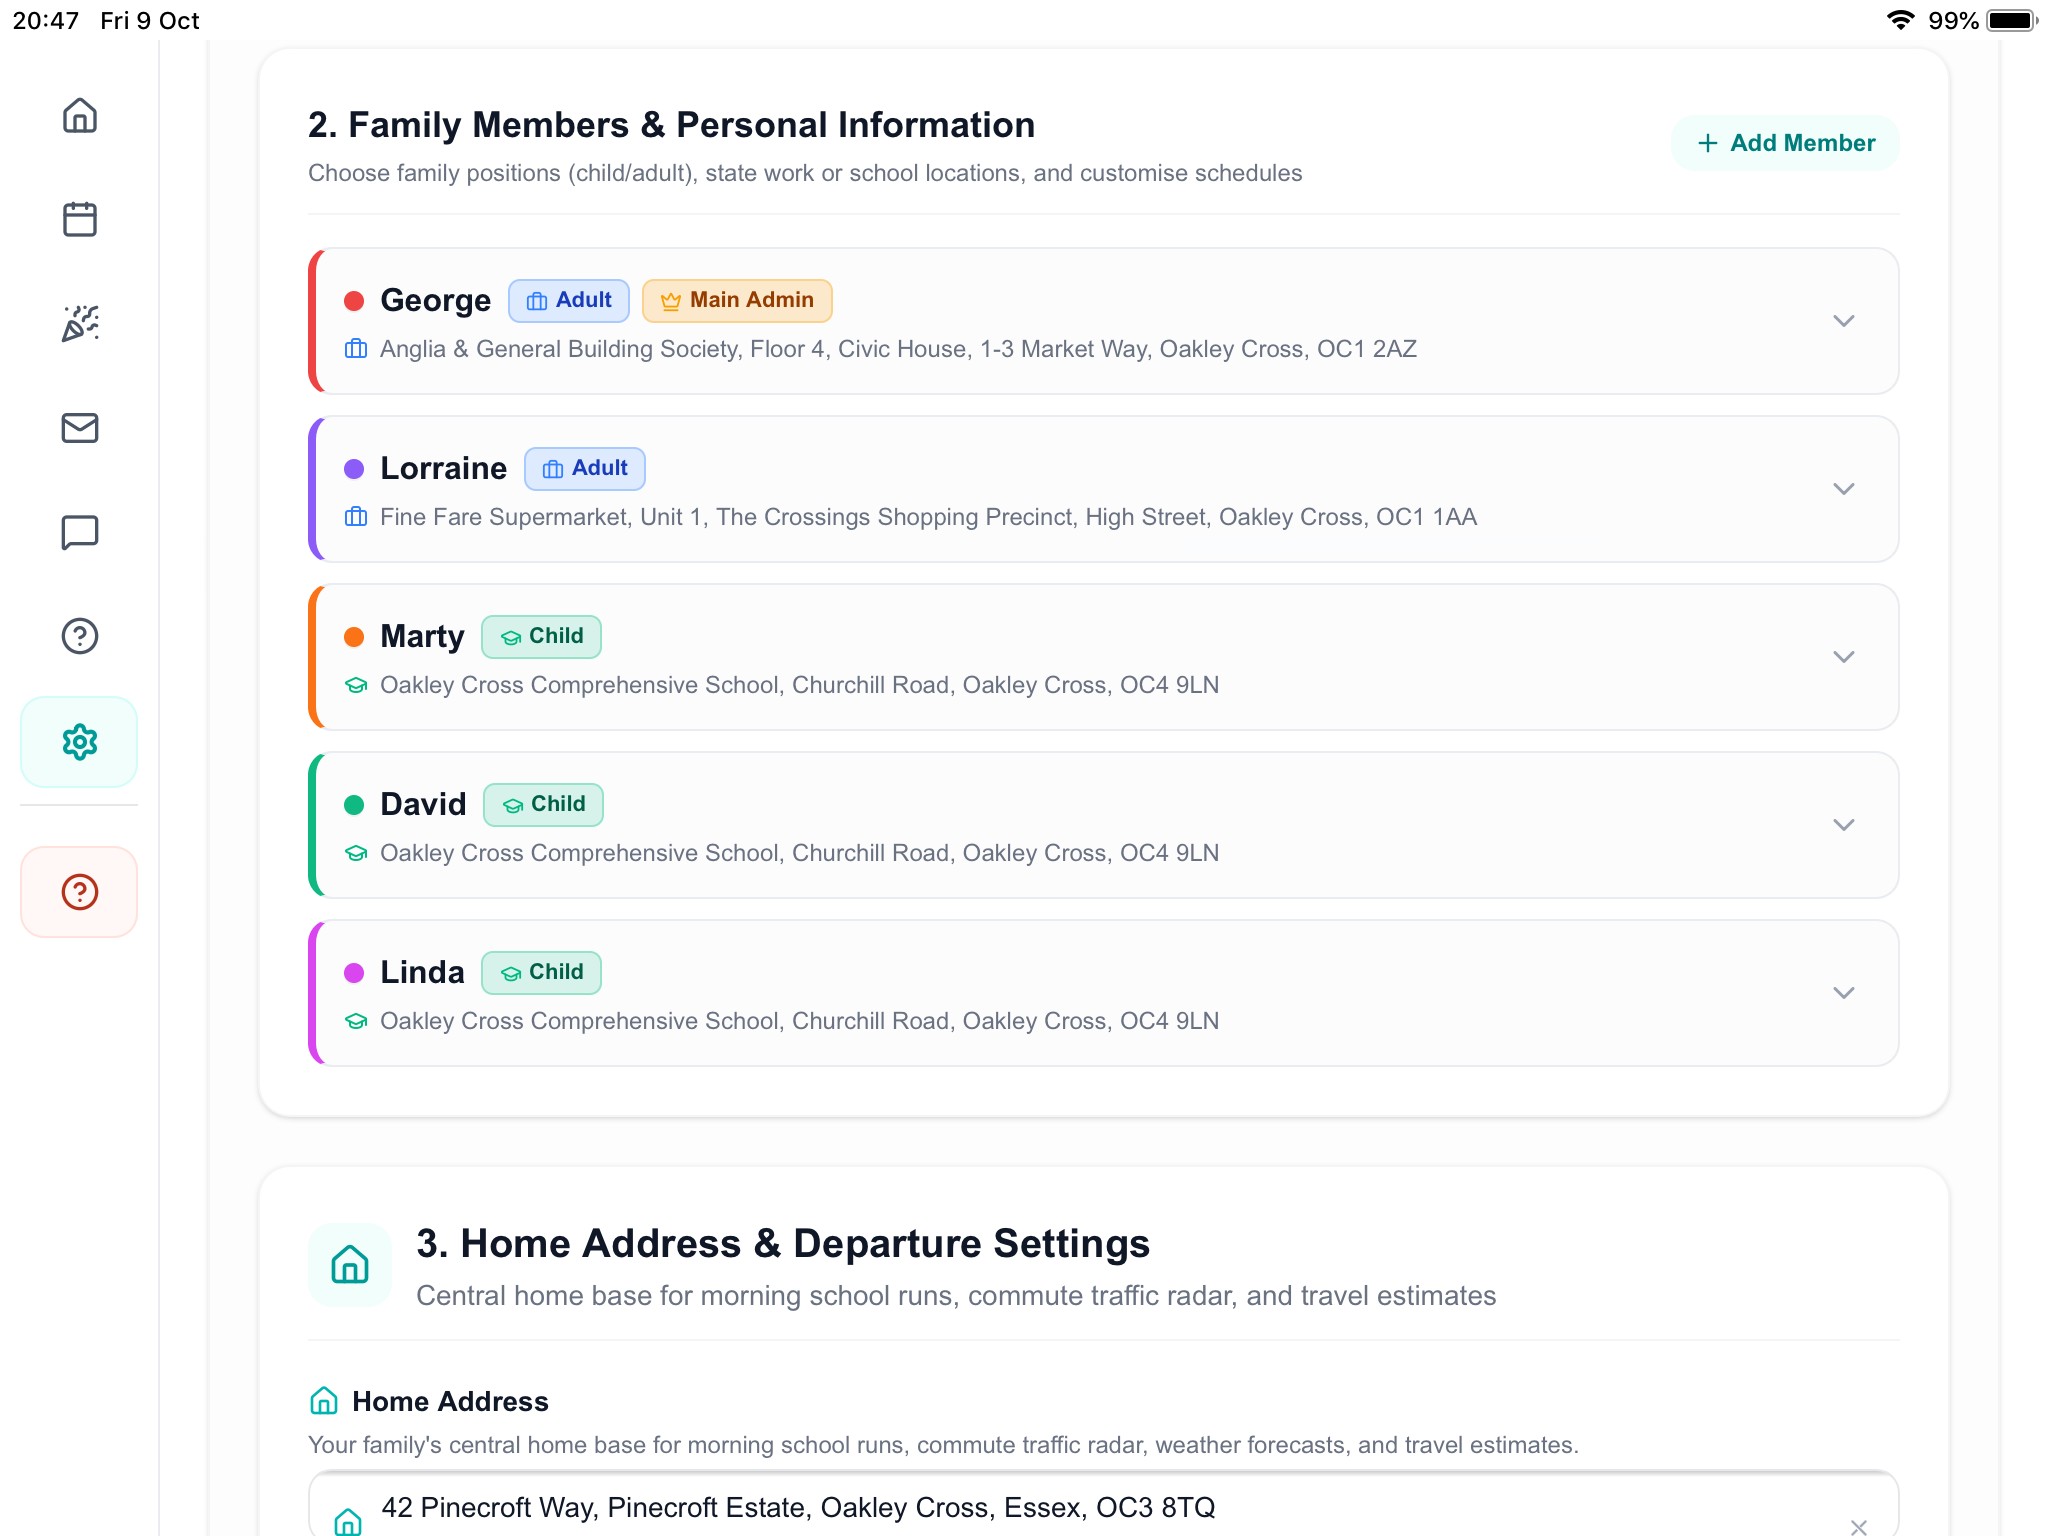Expand David's member card chevron
2048x1536 pixels.
click(x=1844, y=825)
